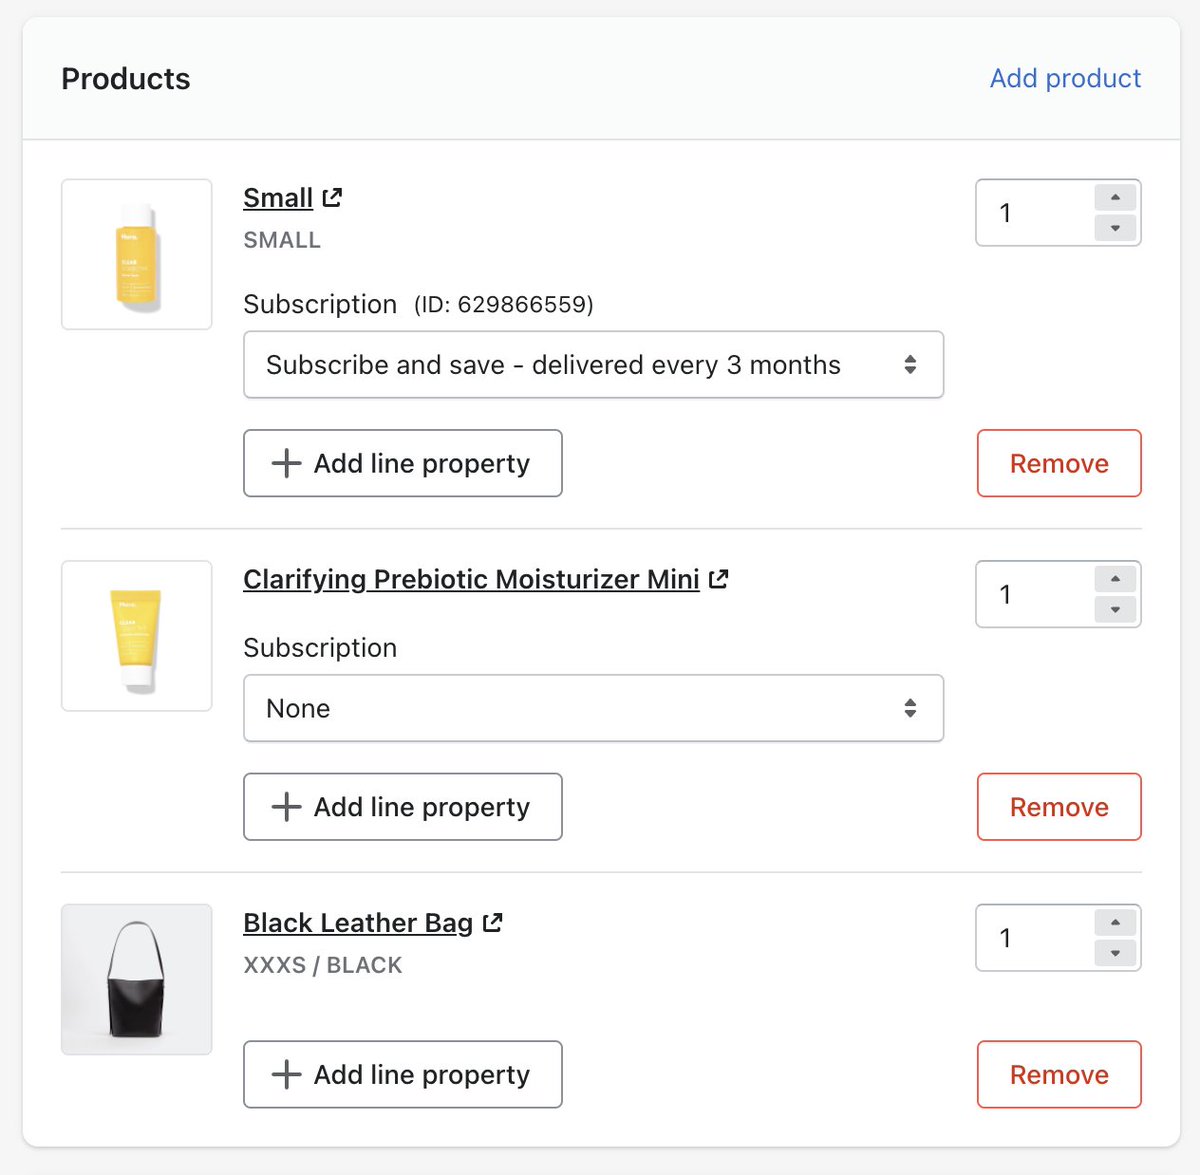
Task: Increase quantity for Small product
Action: [x=1115, y=197]
